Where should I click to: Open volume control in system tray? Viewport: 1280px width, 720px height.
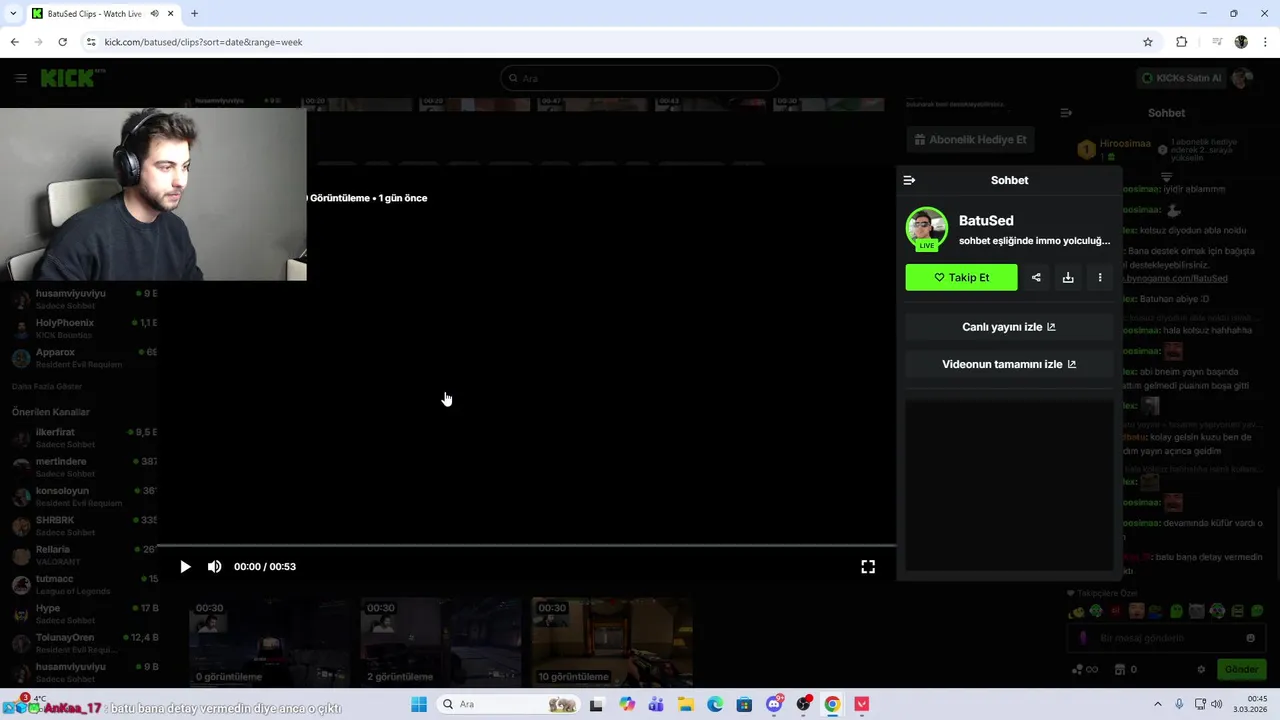coord(1217,704)
